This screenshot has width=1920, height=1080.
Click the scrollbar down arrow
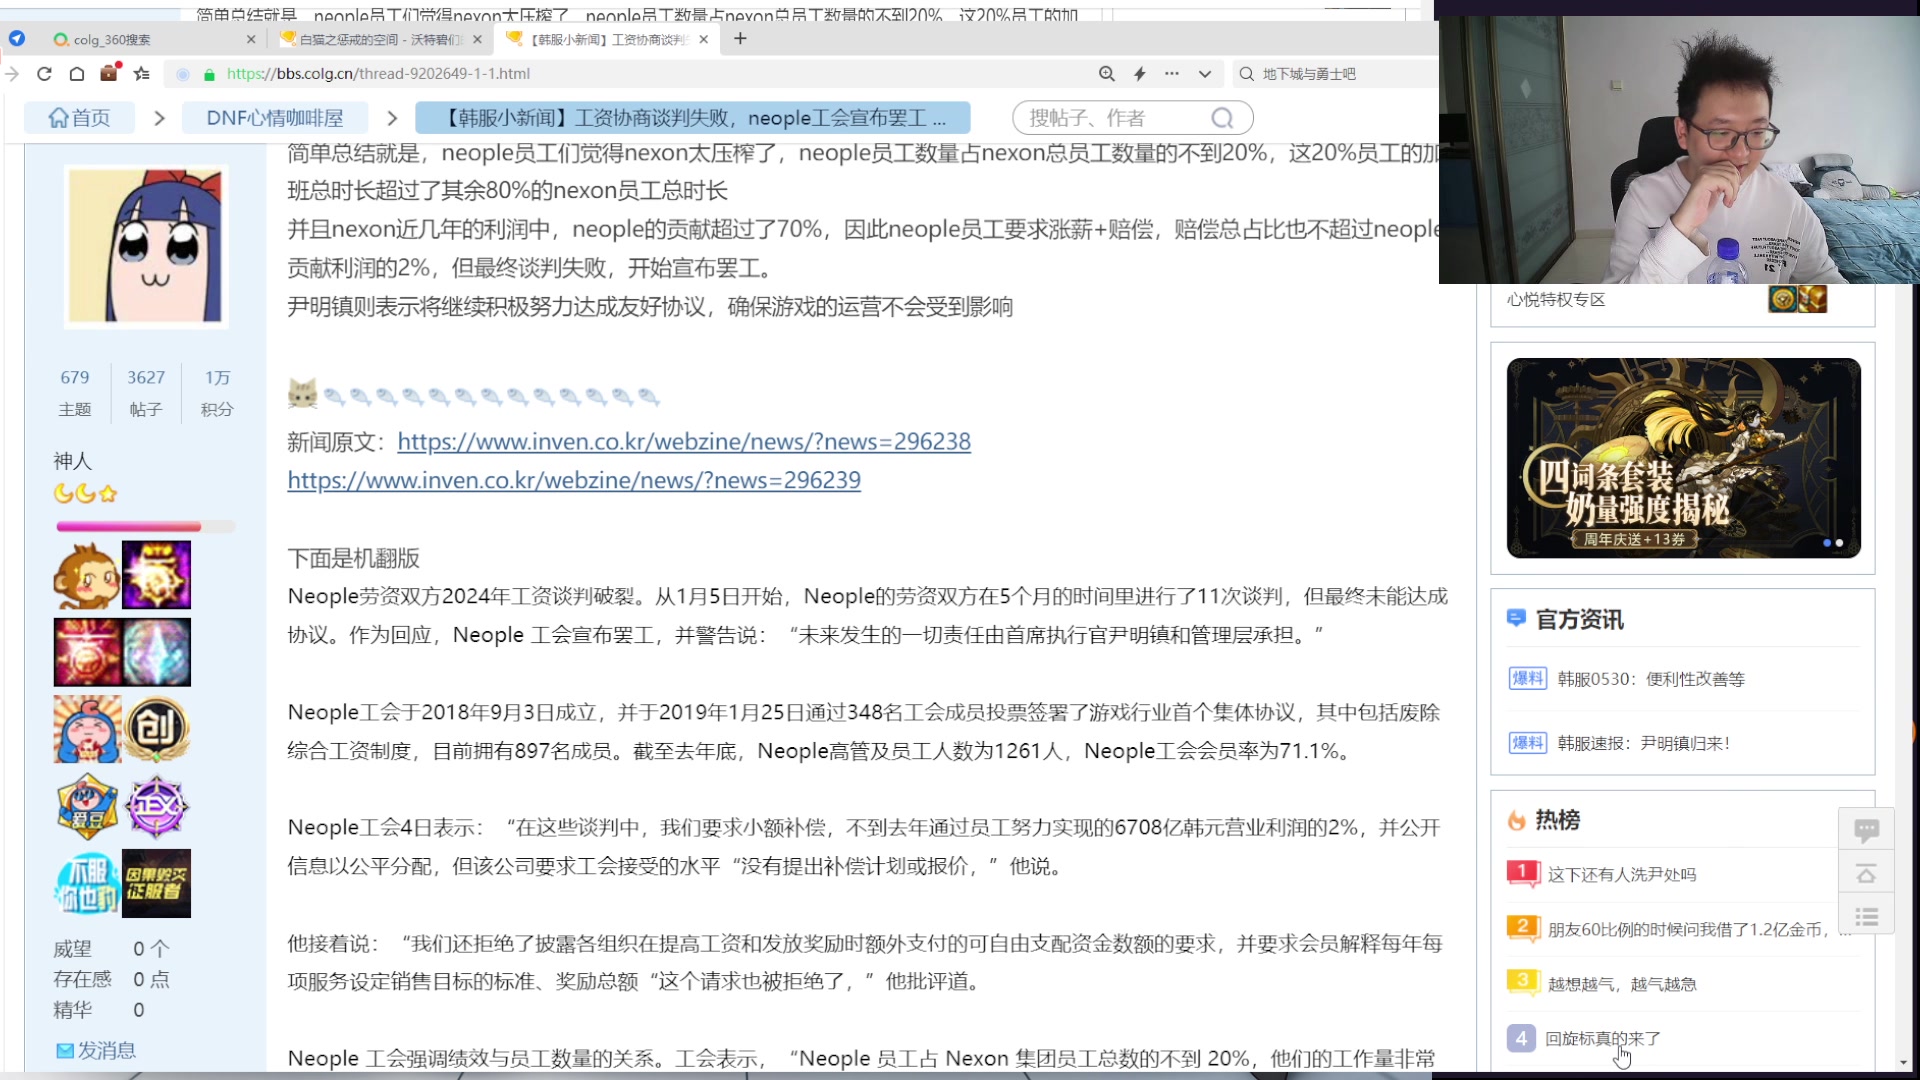click(x=1903, y=1062)
